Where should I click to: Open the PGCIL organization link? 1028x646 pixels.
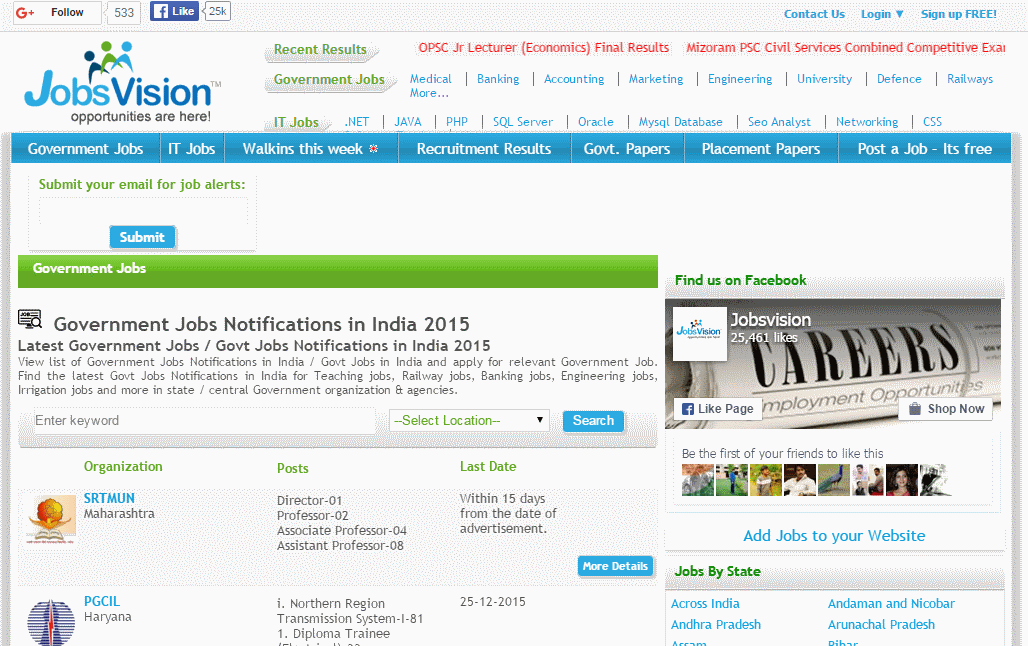[x=102, y=601]
